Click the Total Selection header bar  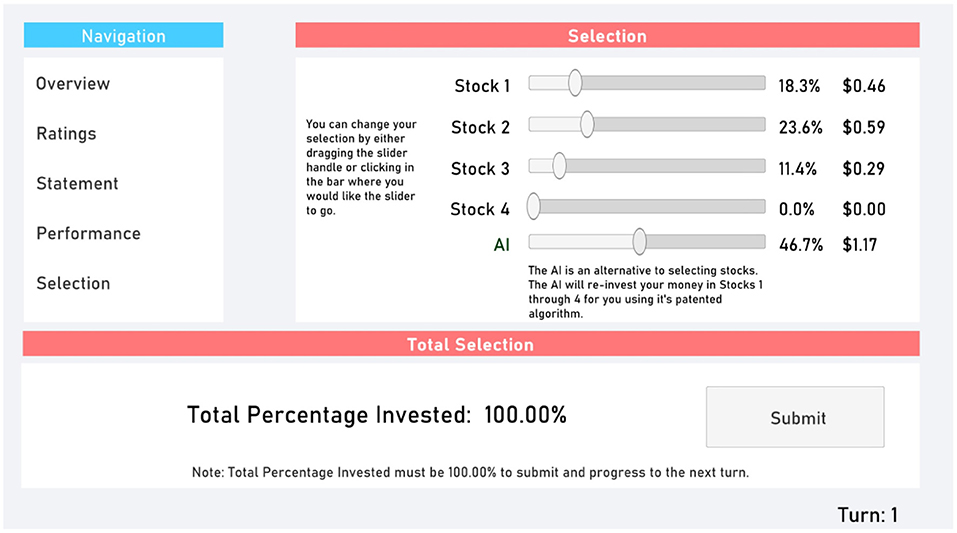(471, 344)
